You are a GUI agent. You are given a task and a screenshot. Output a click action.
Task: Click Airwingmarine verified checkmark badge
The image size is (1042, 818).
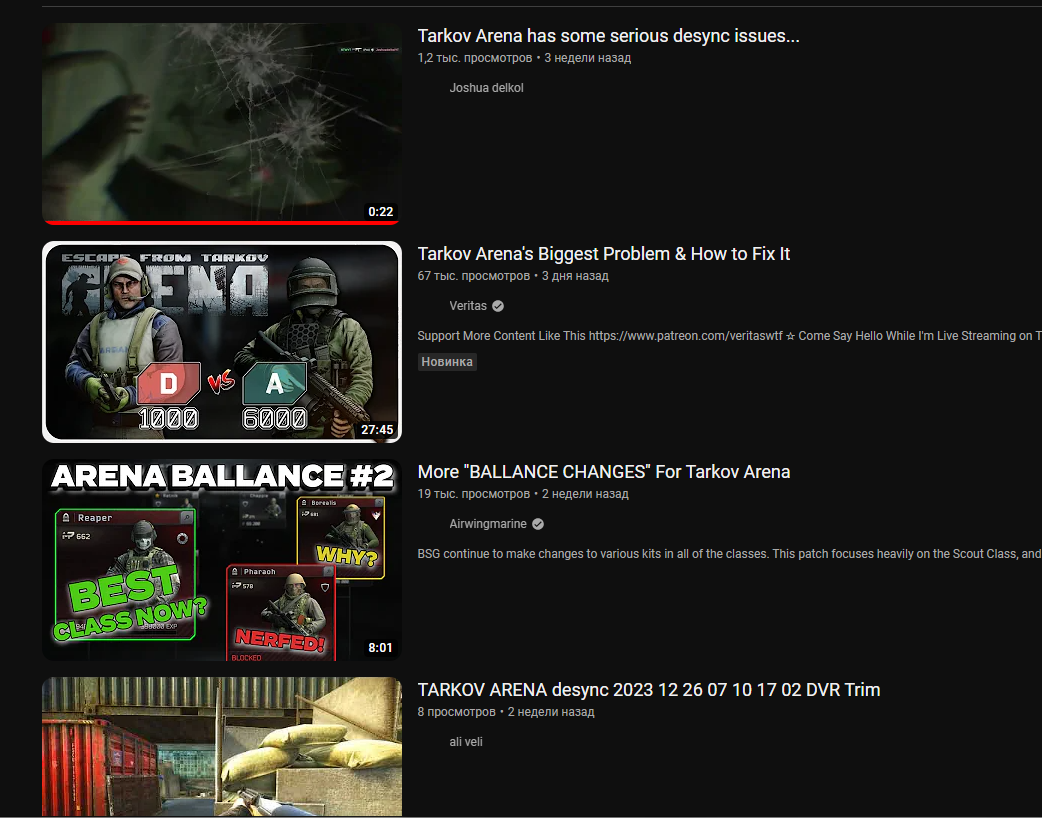[x=538, y=524]
